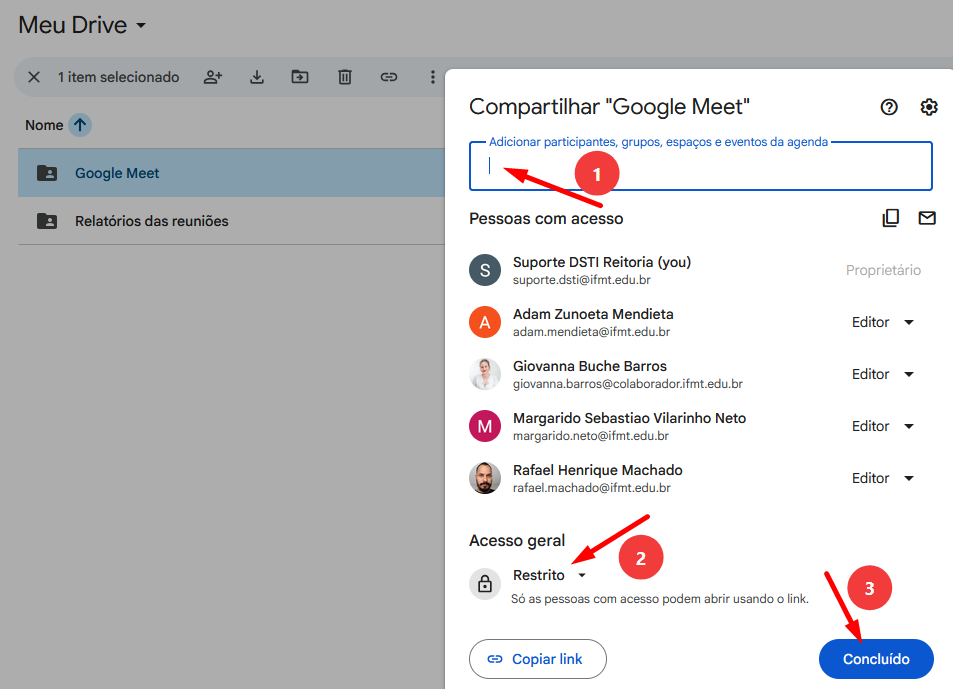Open Editor dropdown for Rafael Henrique Machado
953x689 pixels.
(882, 478)
